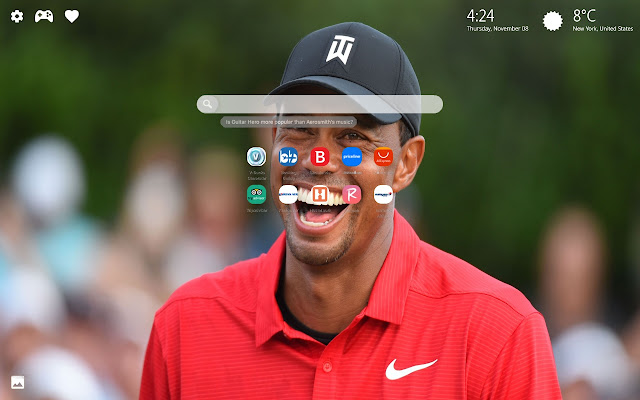Click the magnifier search icon
Image resolution: width=640 pixels, height=400 pixels.
pyautogui.click(x=207, y=104)
